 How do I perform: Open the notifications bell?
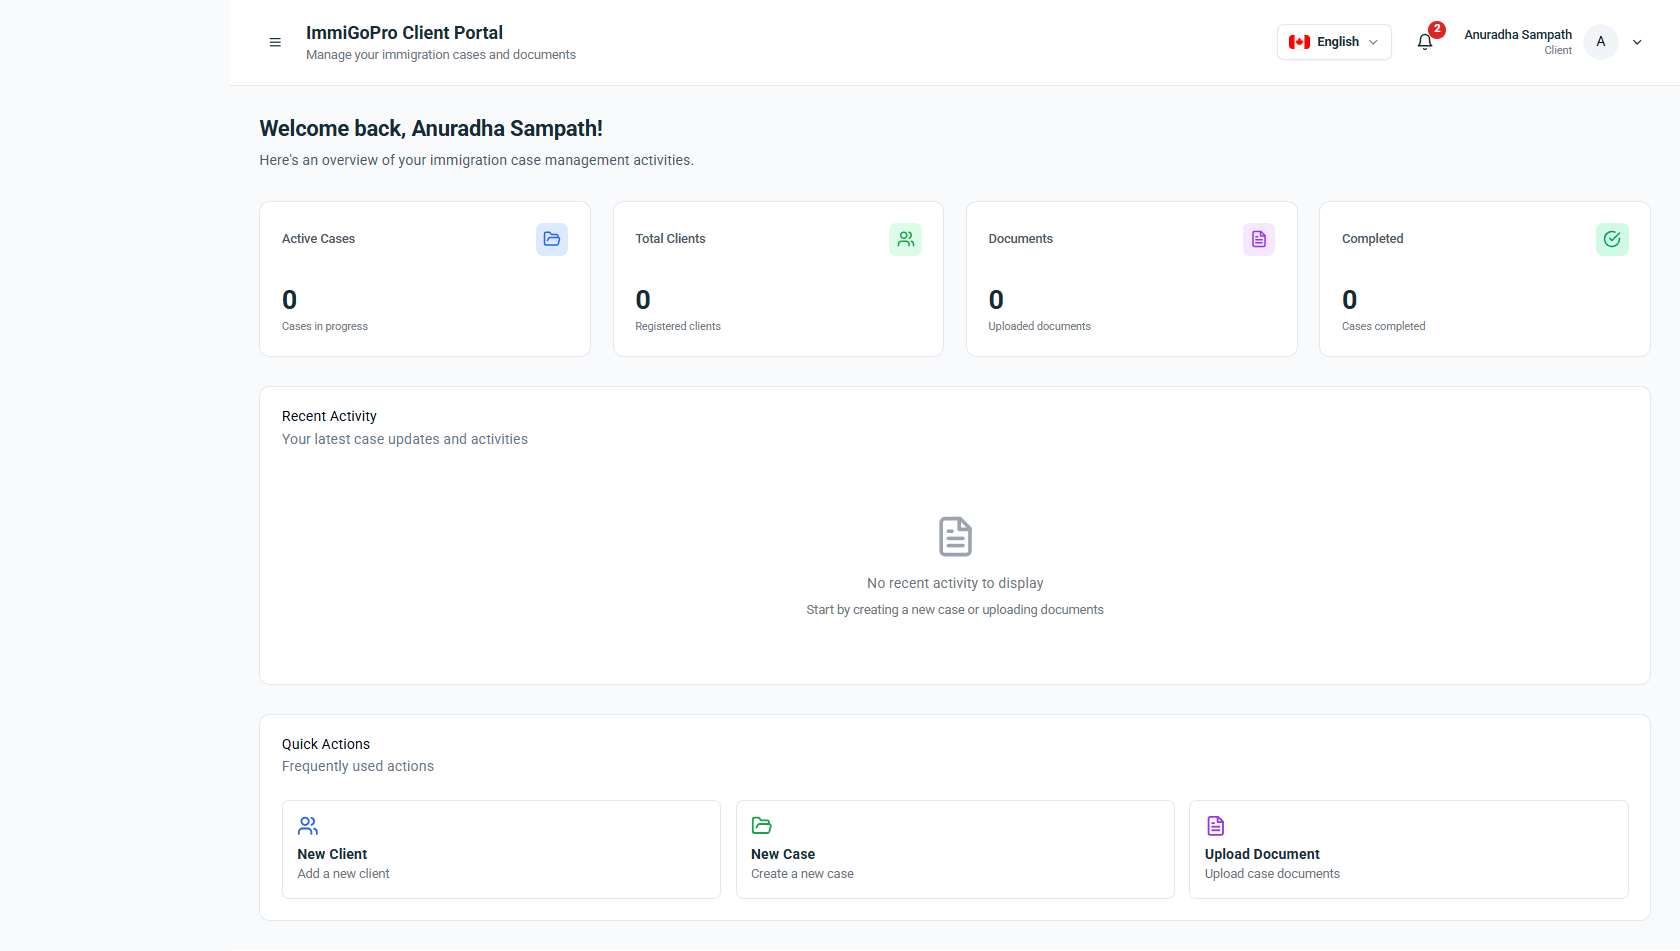[1425, 42]
